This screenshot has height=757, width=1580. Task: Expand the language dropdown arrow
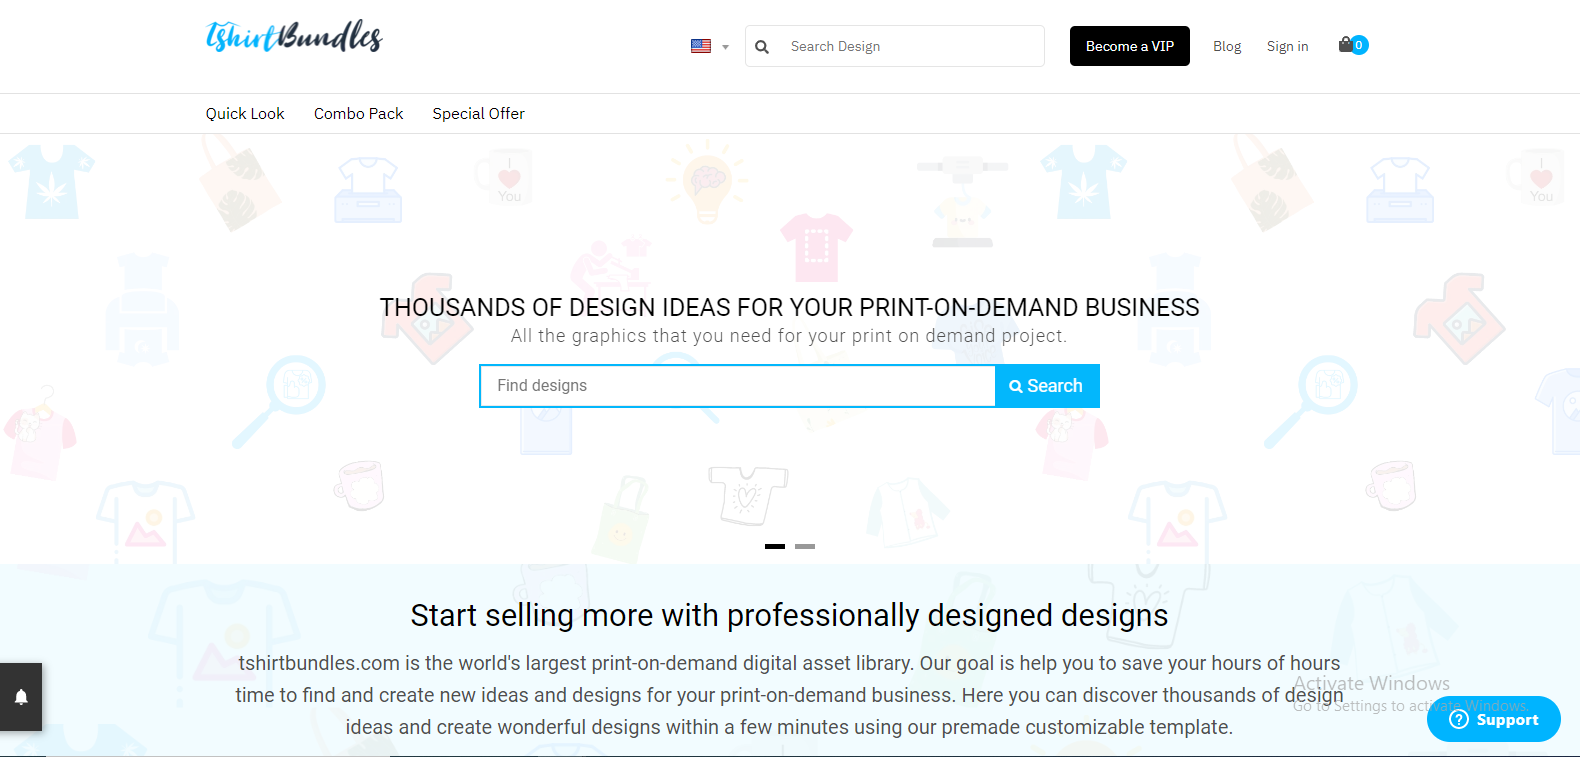point(726,47)
